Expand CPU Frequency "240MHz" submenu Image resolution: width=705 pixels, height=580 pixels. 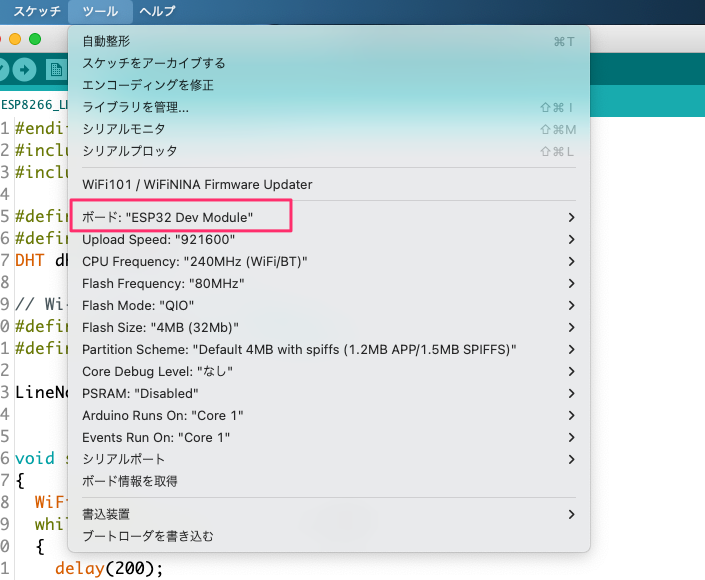click(194, 261)
